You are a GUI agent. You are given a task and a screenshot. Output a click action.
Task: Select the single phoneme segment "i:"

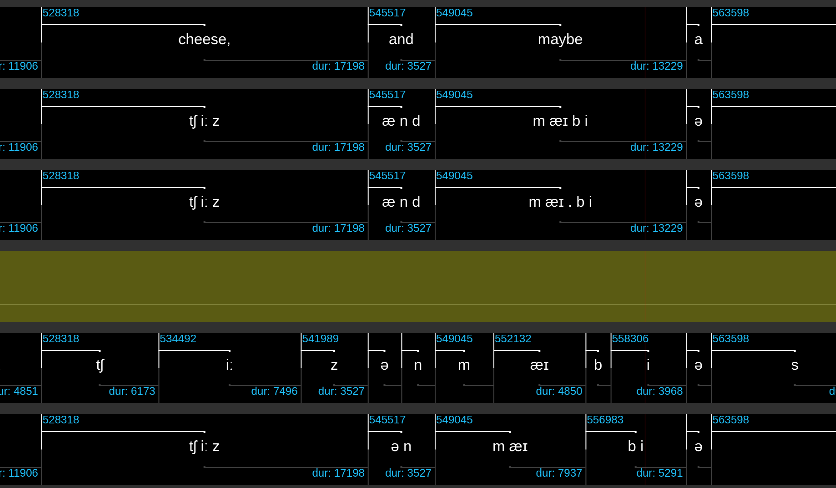(229, 365)
